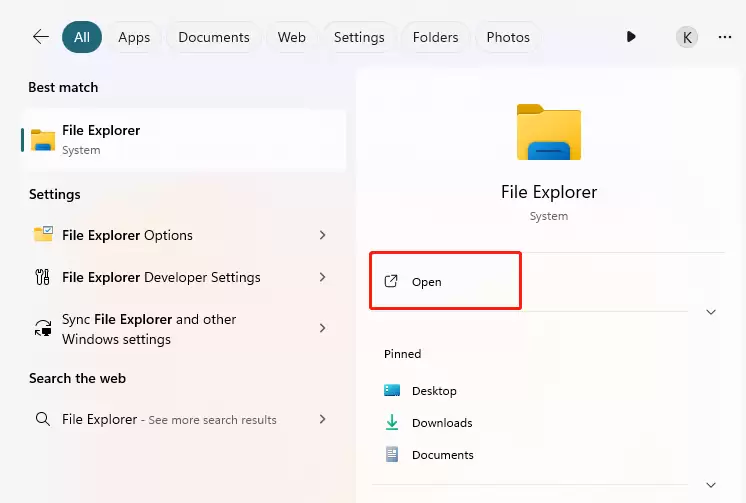Open Sync File Explorer and other settings
The width and height of the screenshot is (746, 503).
point(183,329)
